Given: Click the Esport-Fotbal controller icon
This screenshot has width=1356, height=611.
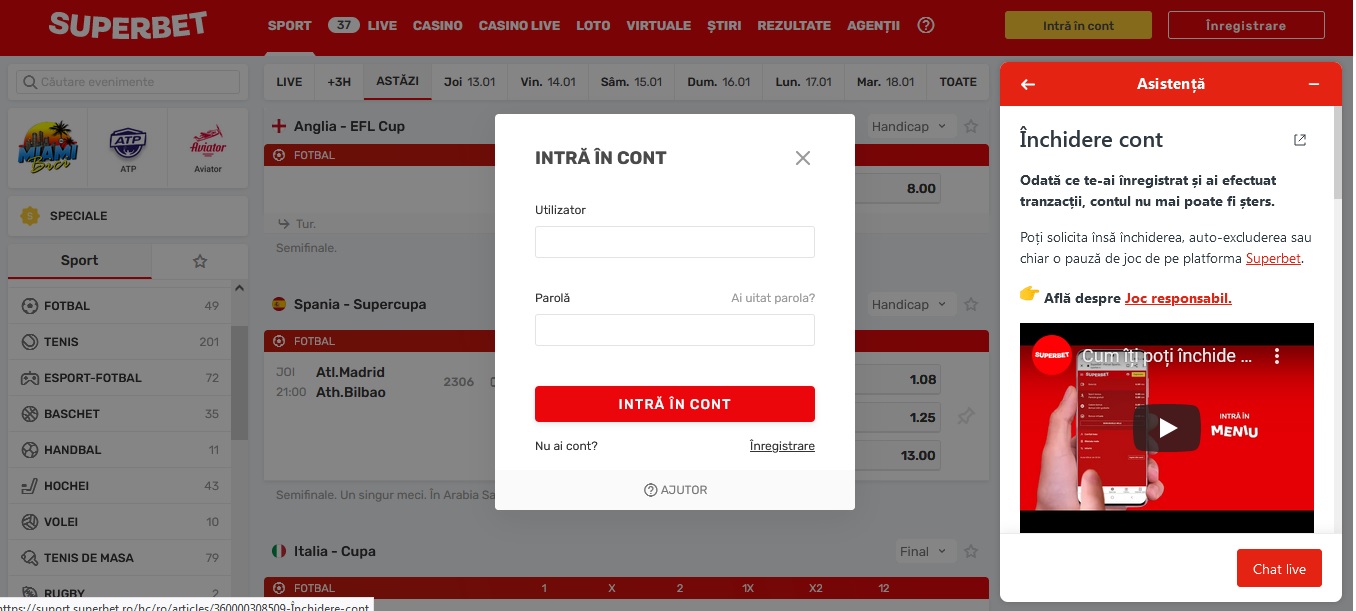Looking at the screenshot, I should pos(28,378).
